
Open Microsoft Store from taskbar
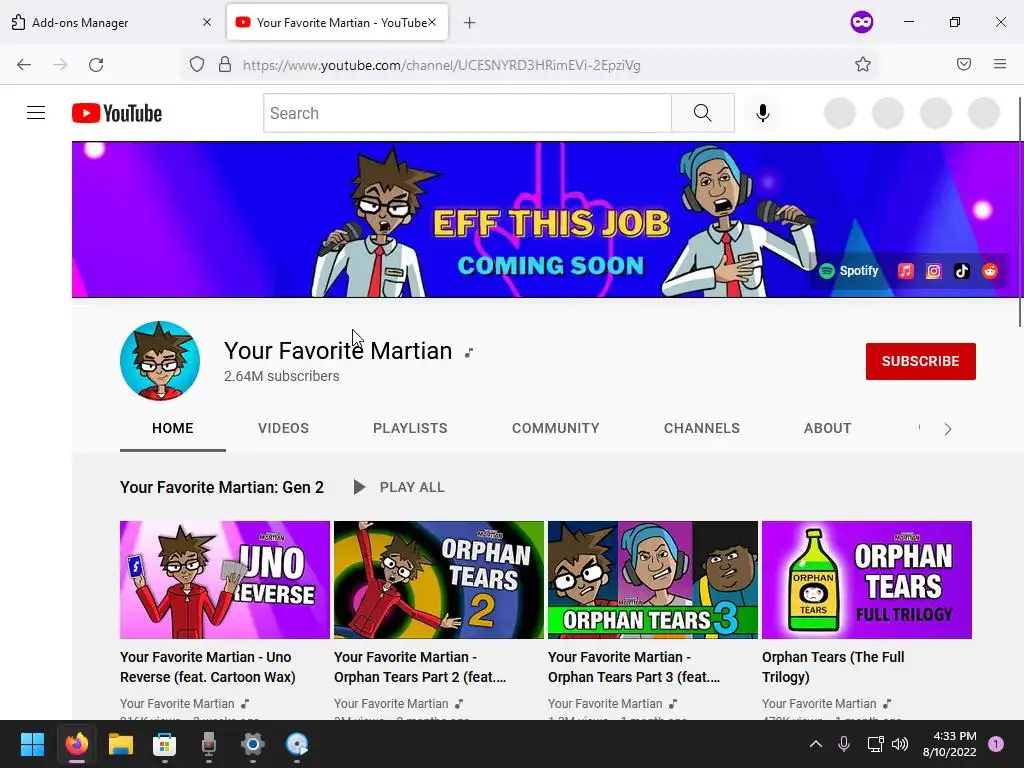click(x=165, y=744)
